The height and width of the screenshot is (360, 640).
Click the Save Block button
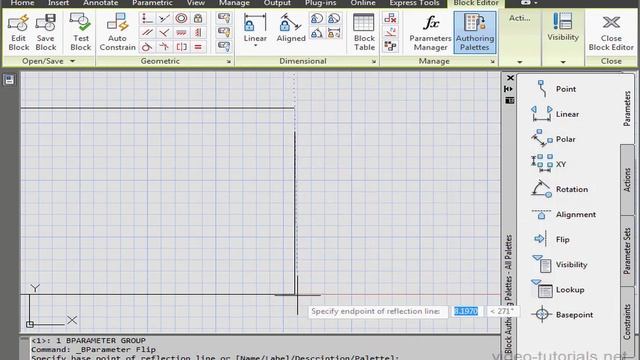[45, 33]
